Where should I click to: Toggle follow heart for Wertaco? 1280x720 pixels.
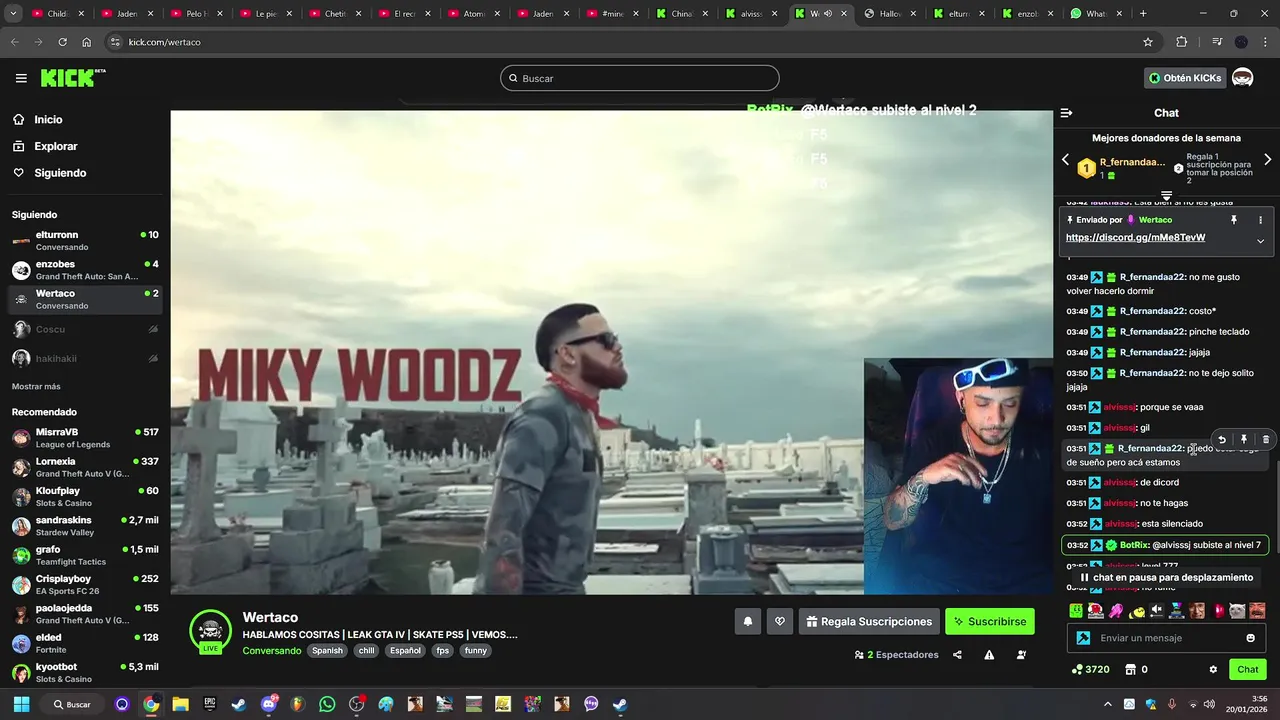pyautogui.click(x=780, y=621)
